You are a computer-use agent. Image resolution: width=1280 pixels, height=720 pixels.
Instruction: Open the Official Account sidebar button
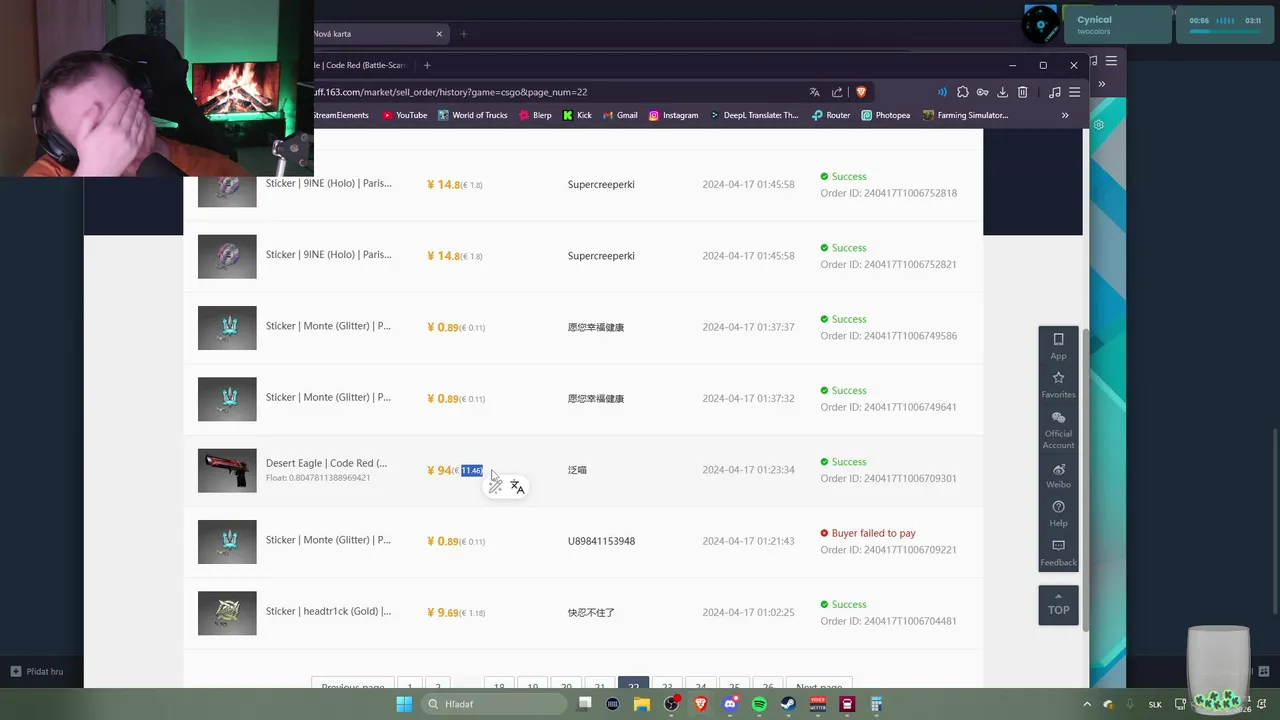1058,430
